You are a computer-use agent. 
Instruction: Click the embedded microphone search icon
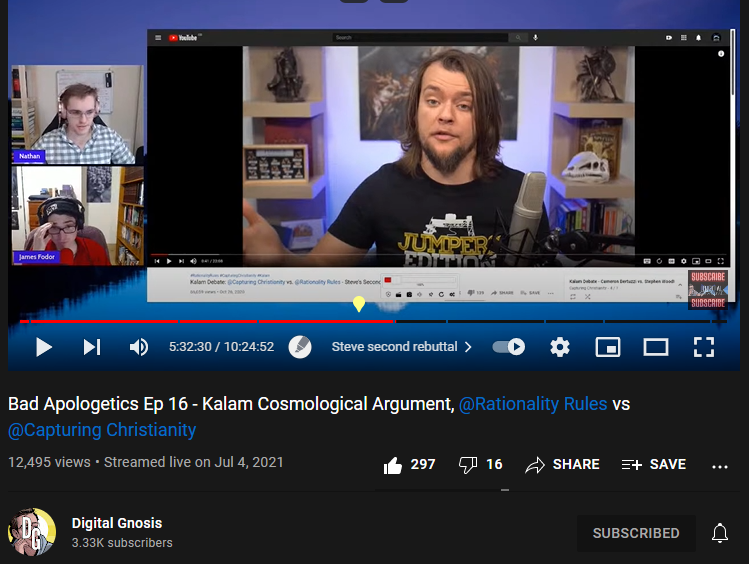[x=535, y=37]
